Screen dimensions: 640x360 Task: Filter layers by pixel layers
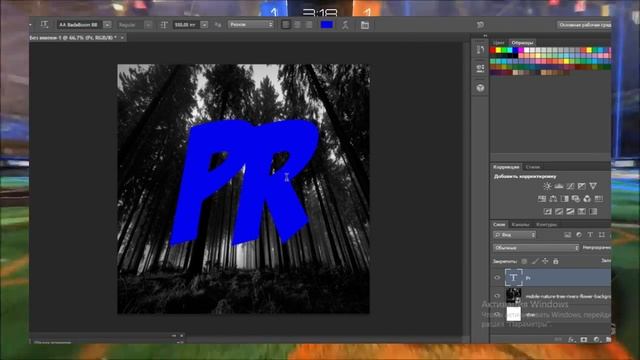pos(567,235)
